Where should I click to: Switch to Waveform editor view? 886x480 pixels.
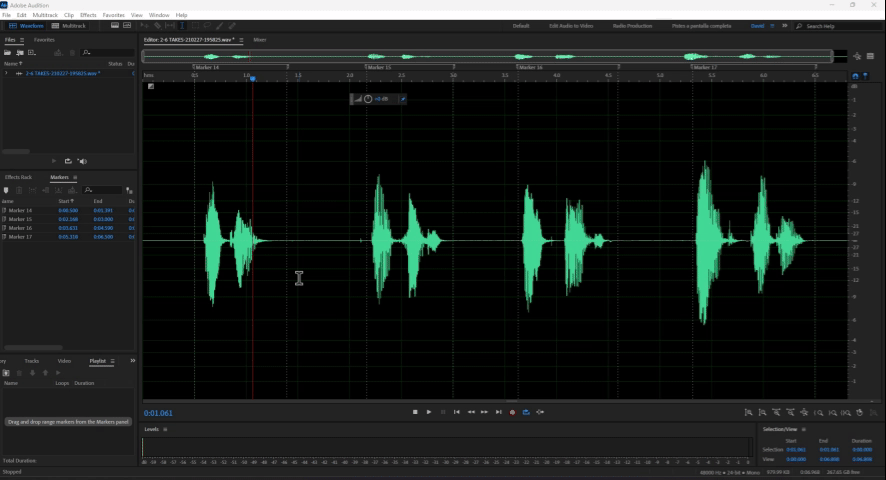pyautogui.click(x=26, y=26)
